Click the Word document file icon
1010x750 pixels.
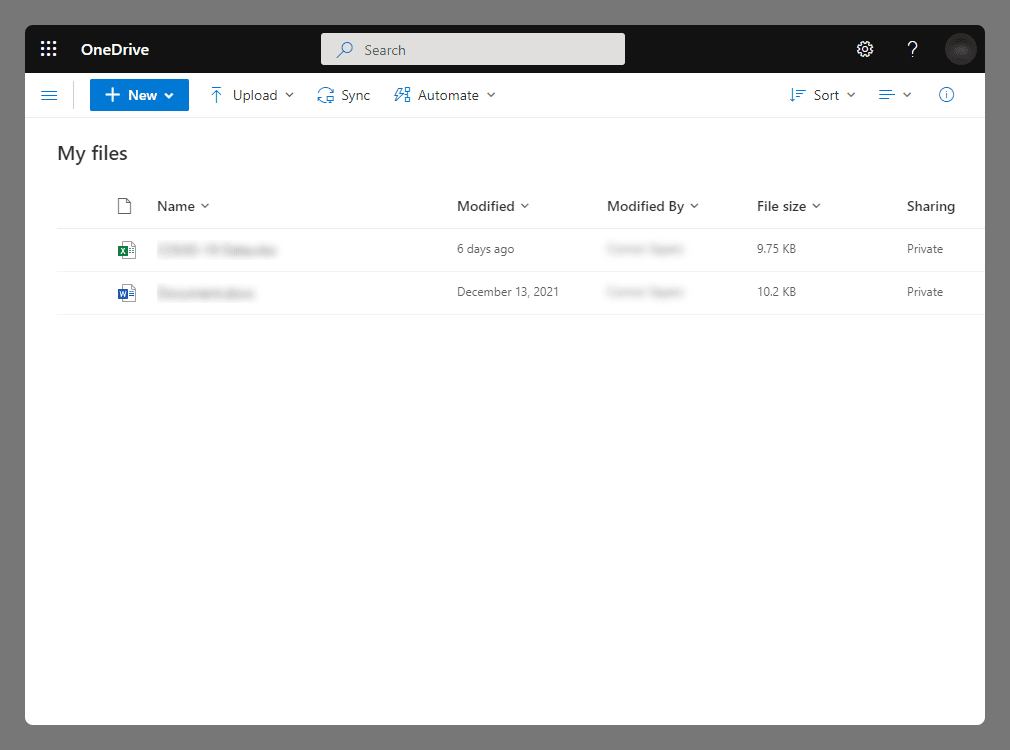pyautogui.click(x=126, y=293)
